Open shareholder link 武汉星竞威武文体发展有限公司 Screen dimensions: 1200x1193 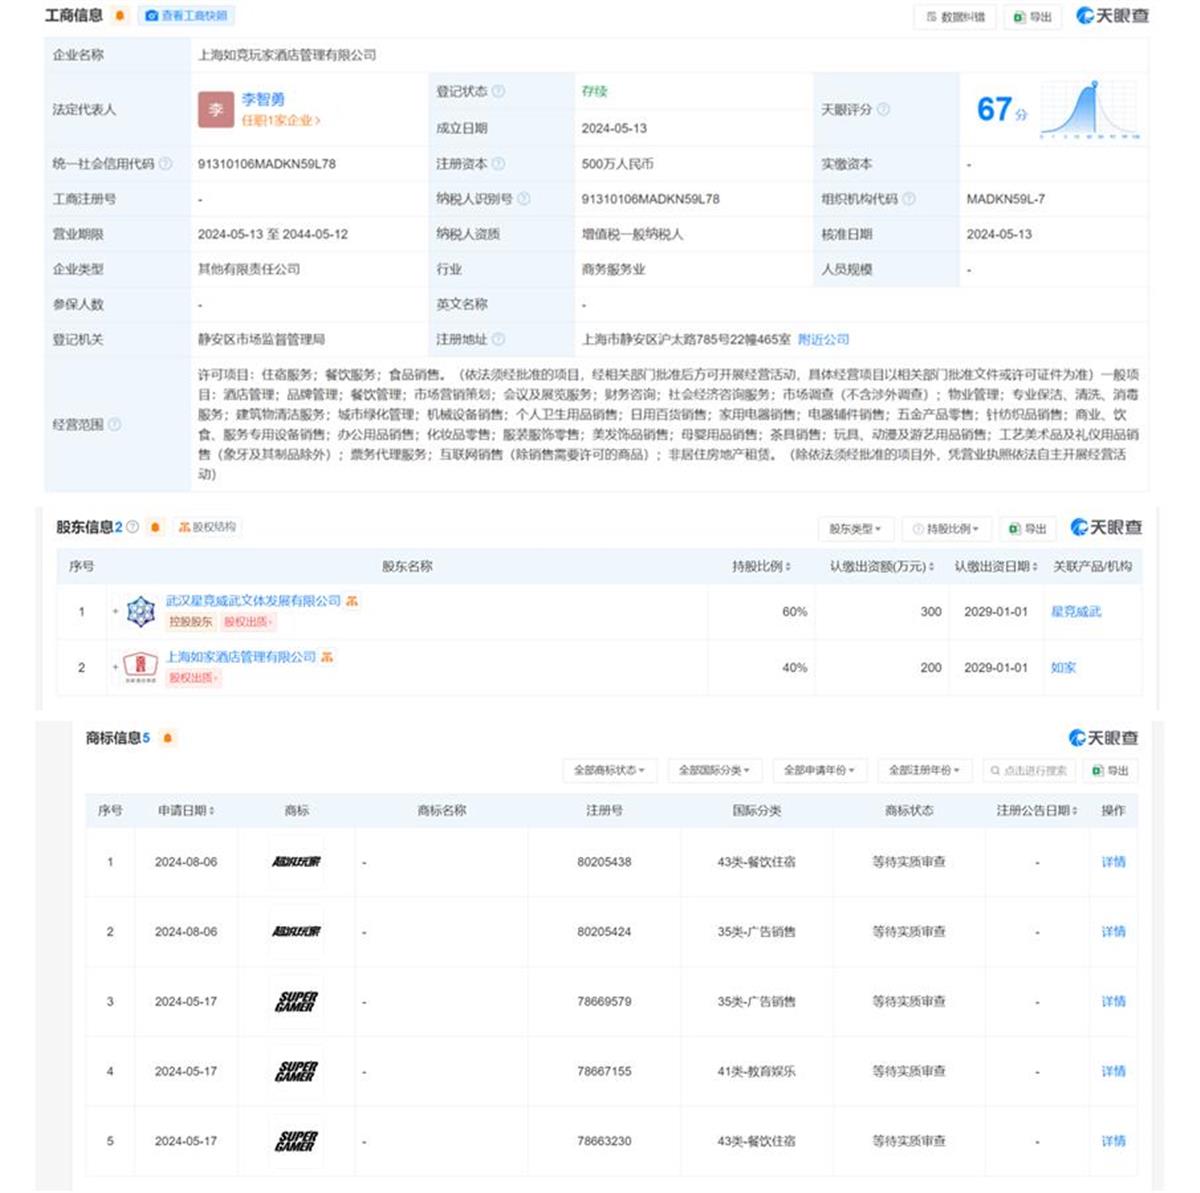click(x=253, y=601)
